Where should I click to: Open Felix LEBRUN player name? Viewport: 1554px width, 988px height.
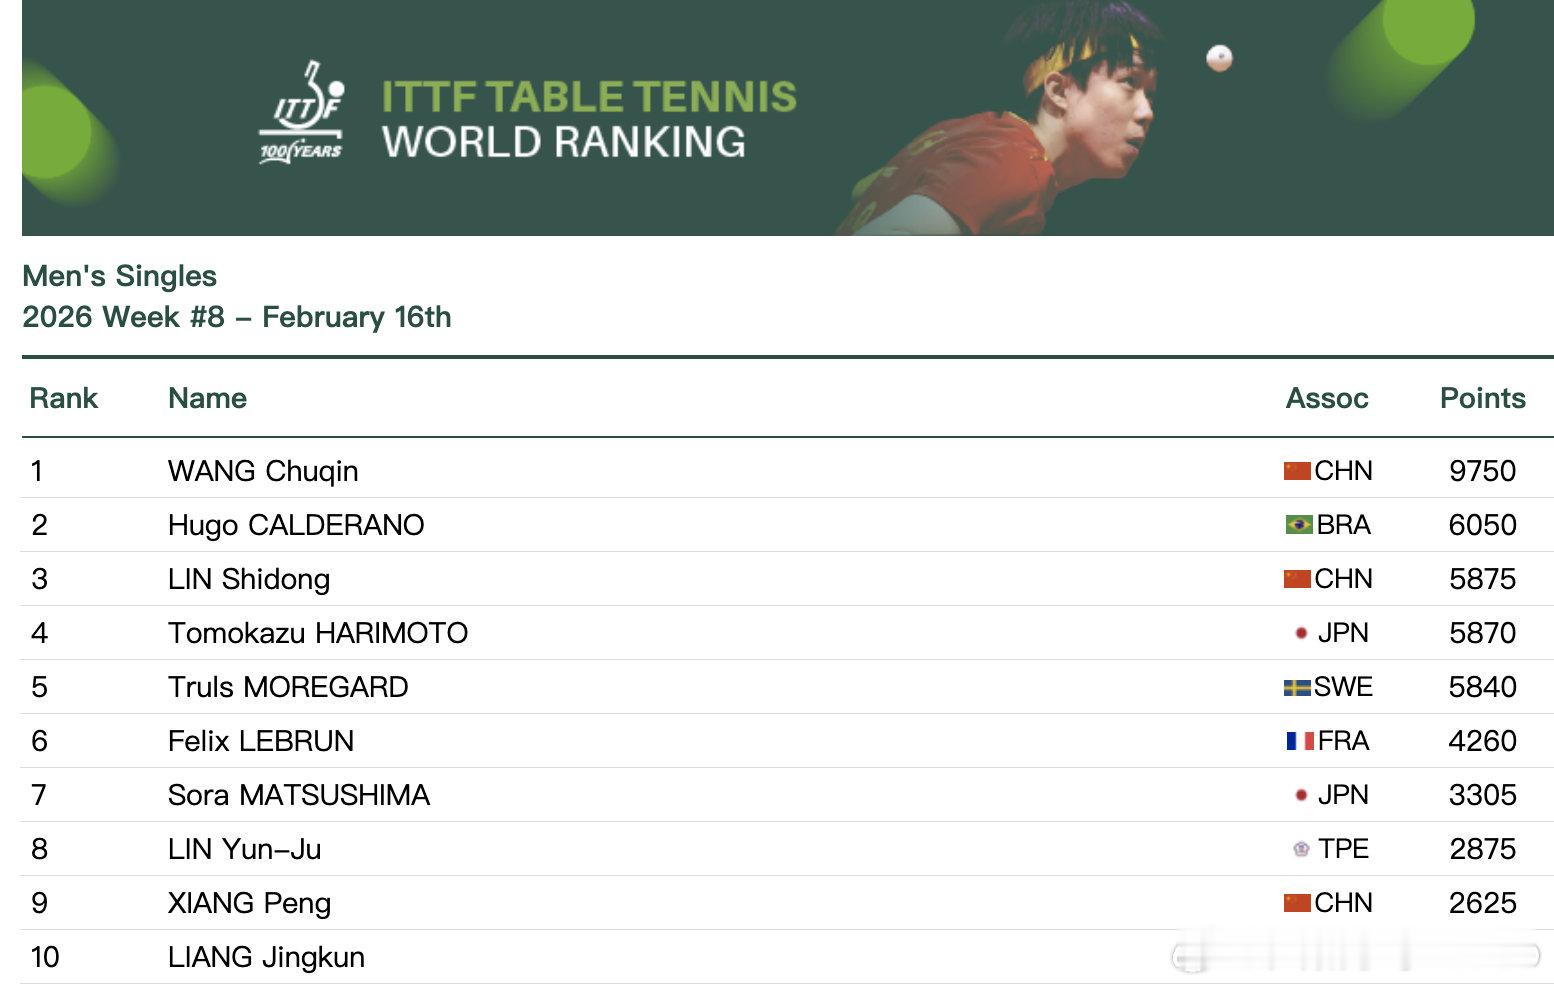[x=261, y=741]
